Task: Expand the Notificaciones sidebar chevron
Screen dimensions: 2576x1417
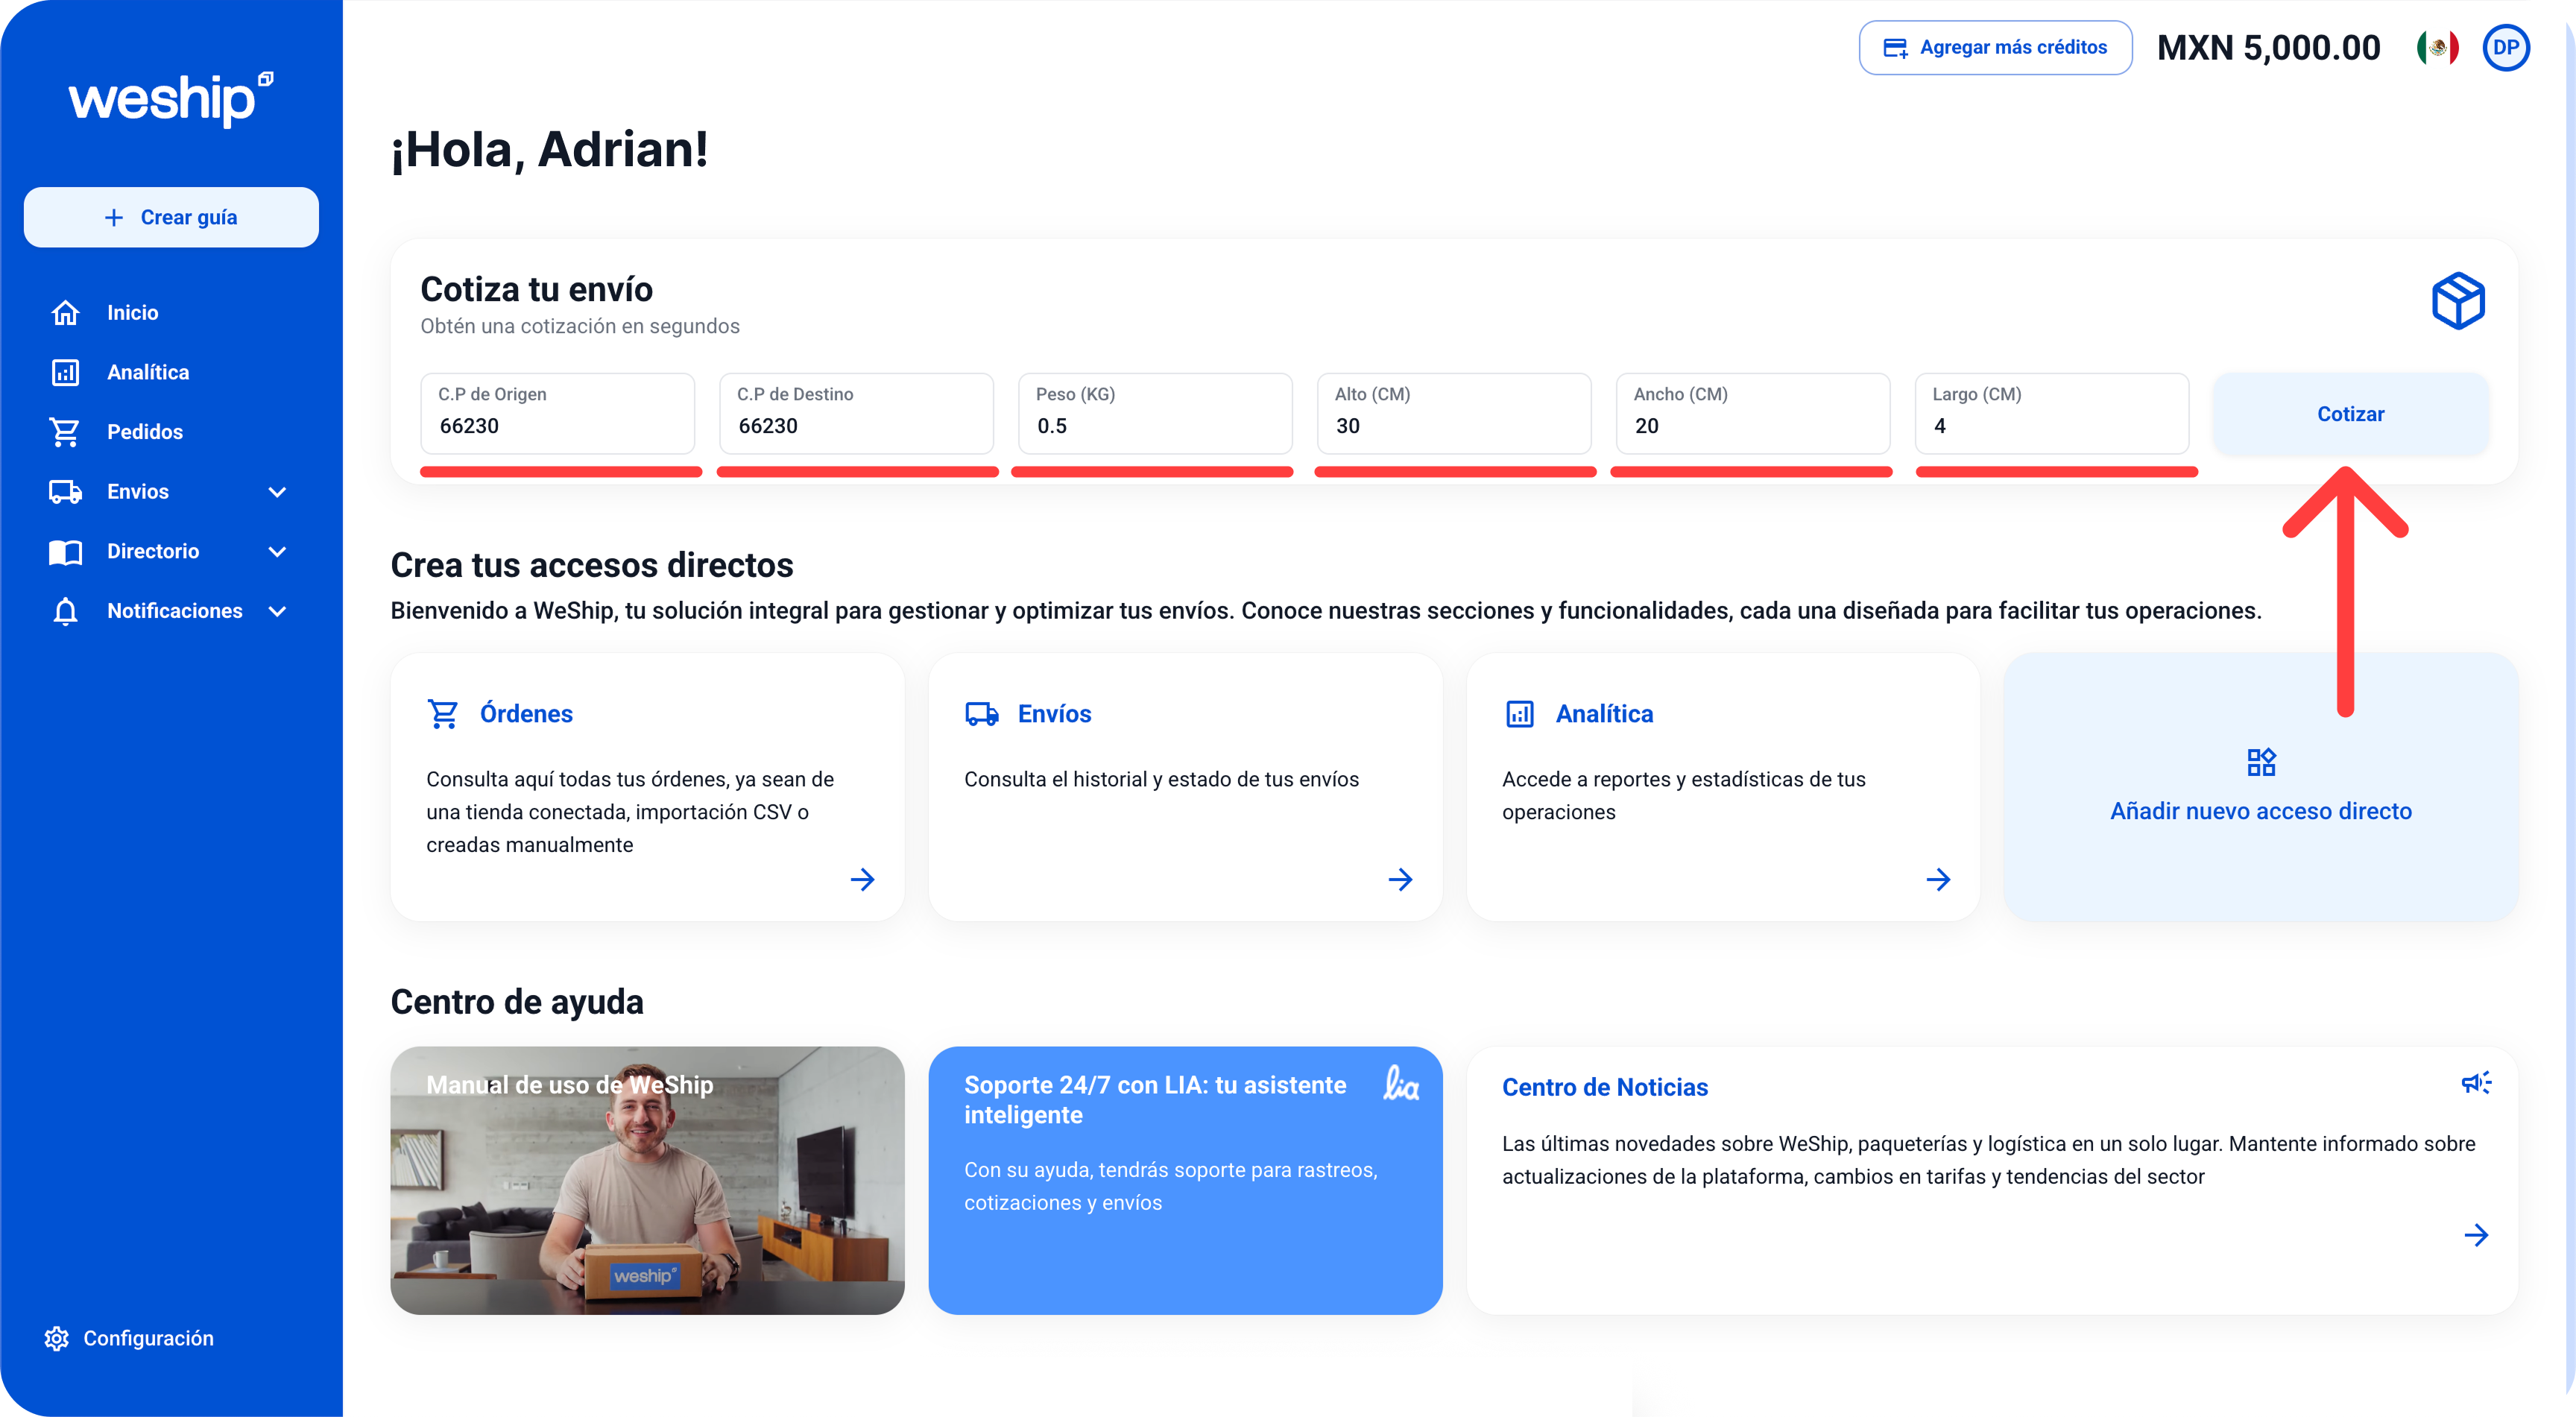Action: click(278, 611)
